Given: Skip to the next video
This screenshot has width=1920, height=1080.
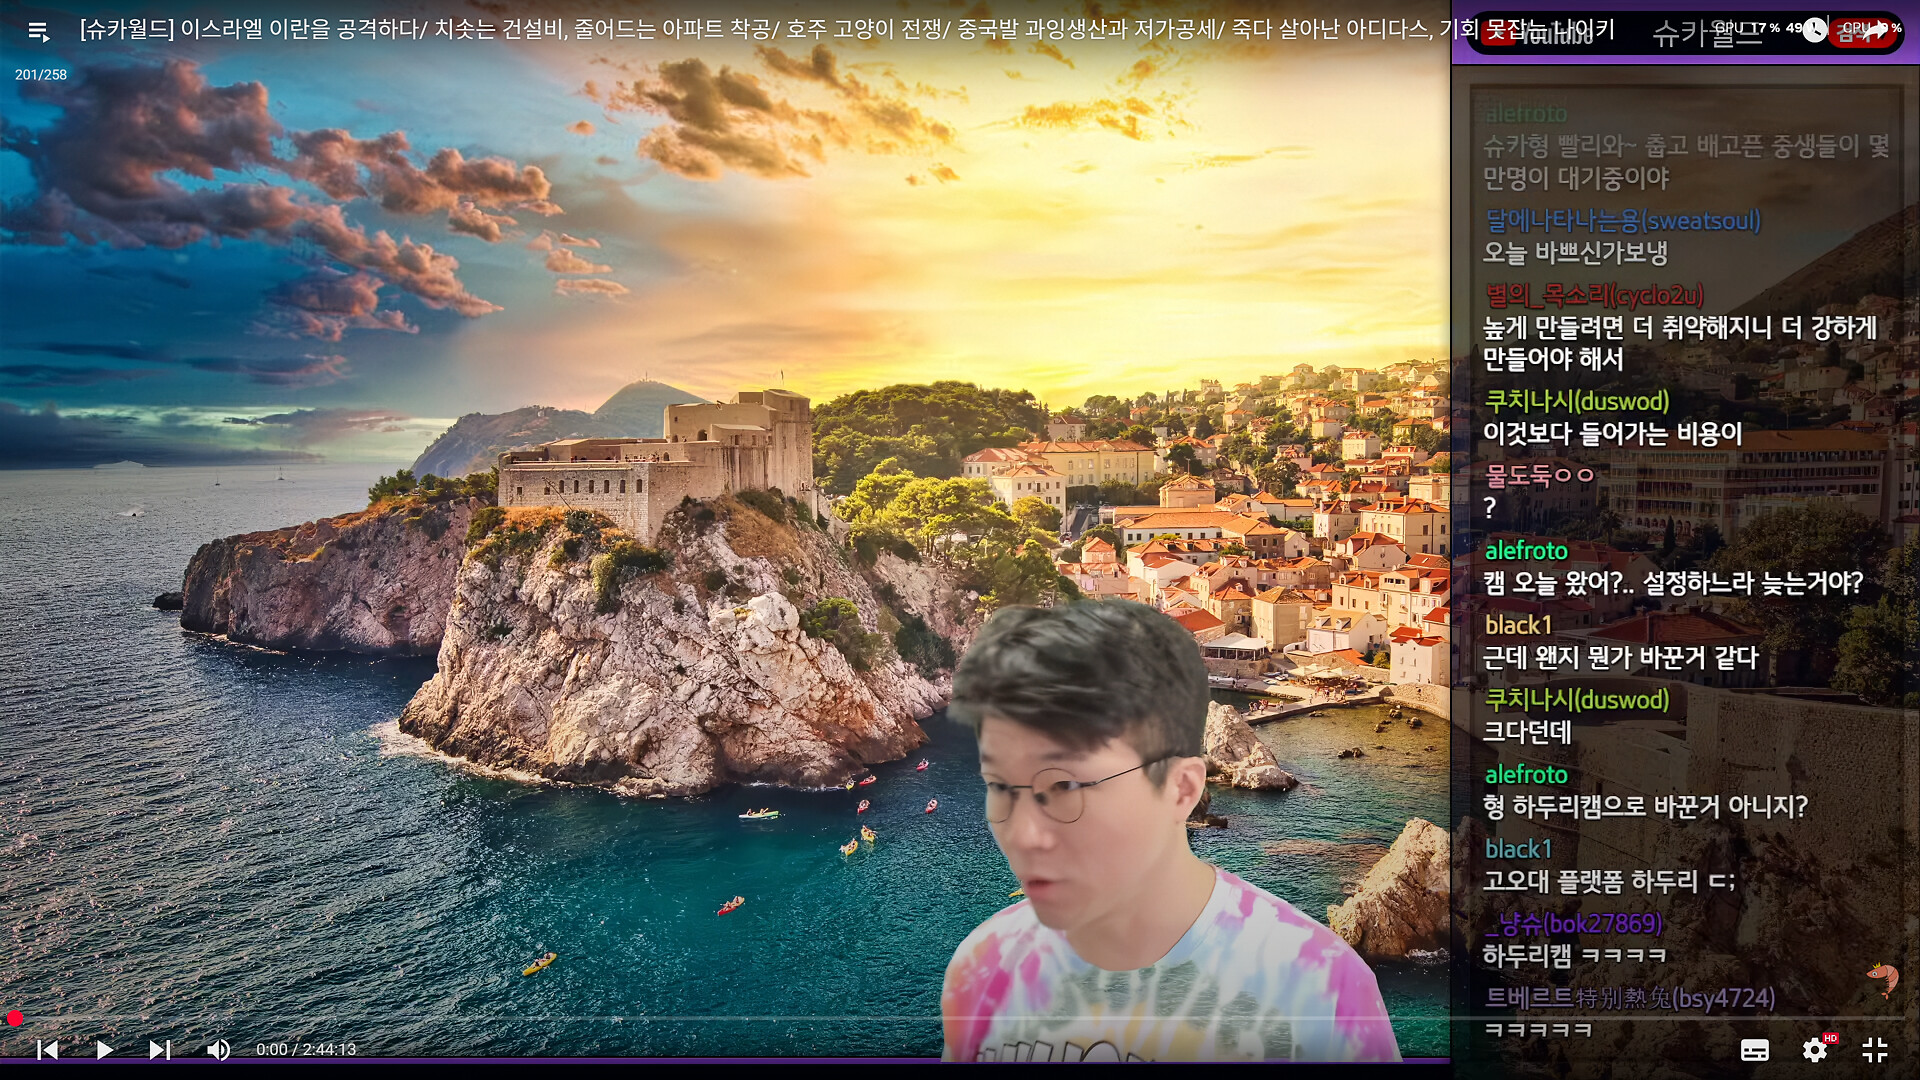Looking at the screenshot, I should pos(159,1049).
